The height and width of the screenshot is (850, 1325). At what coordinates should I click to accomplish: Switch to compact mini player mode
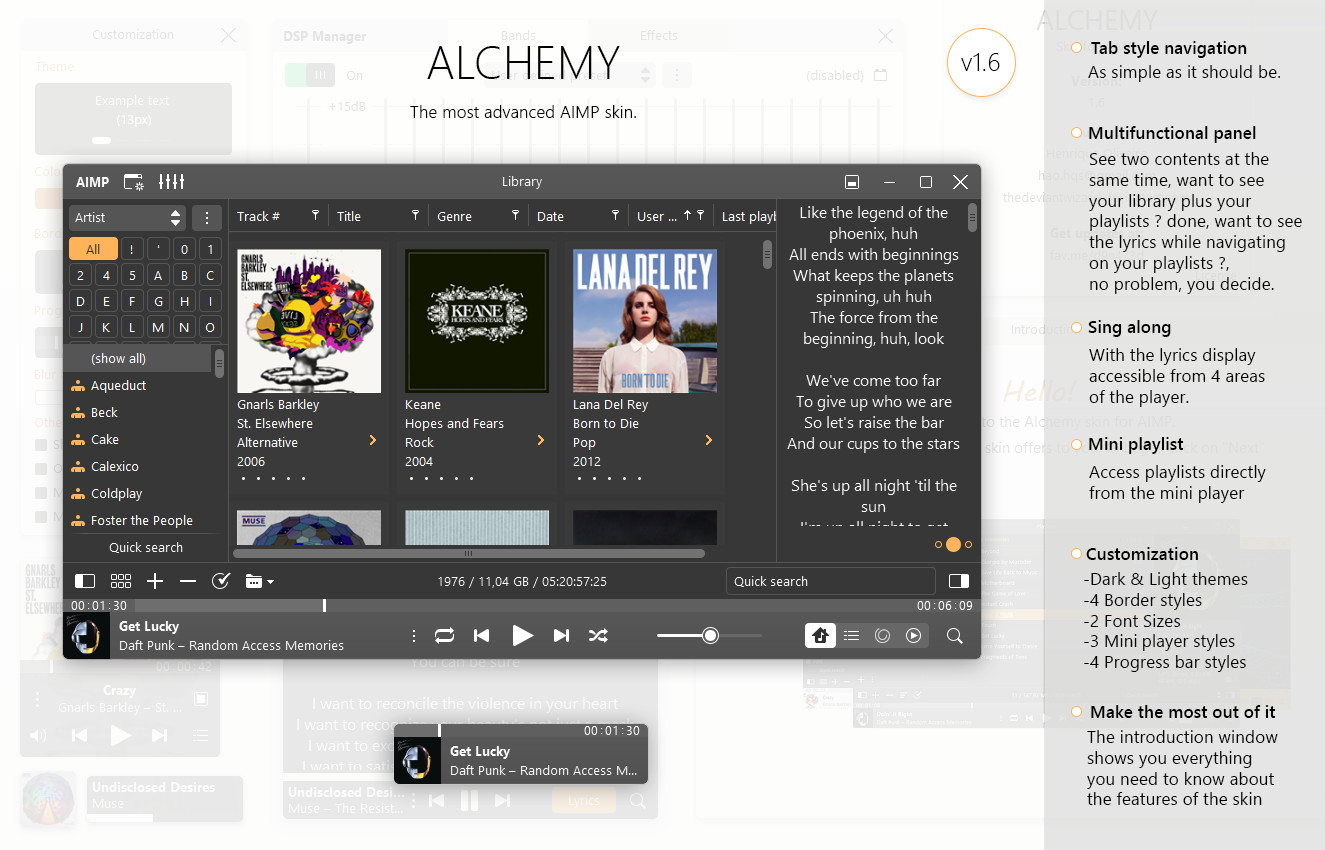pyautogui.click(x=852, y=182)
